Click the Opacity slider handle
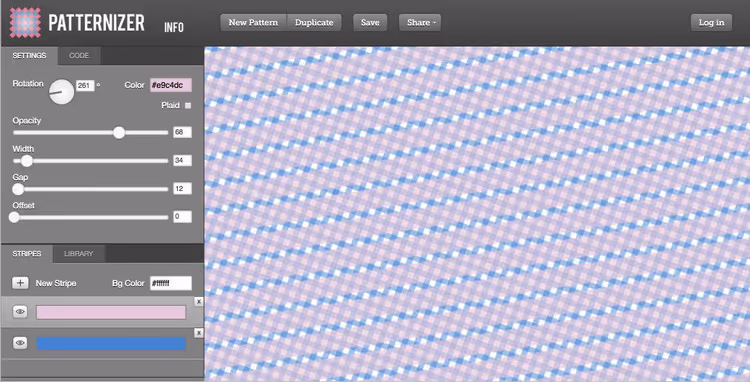 (119, 133)
